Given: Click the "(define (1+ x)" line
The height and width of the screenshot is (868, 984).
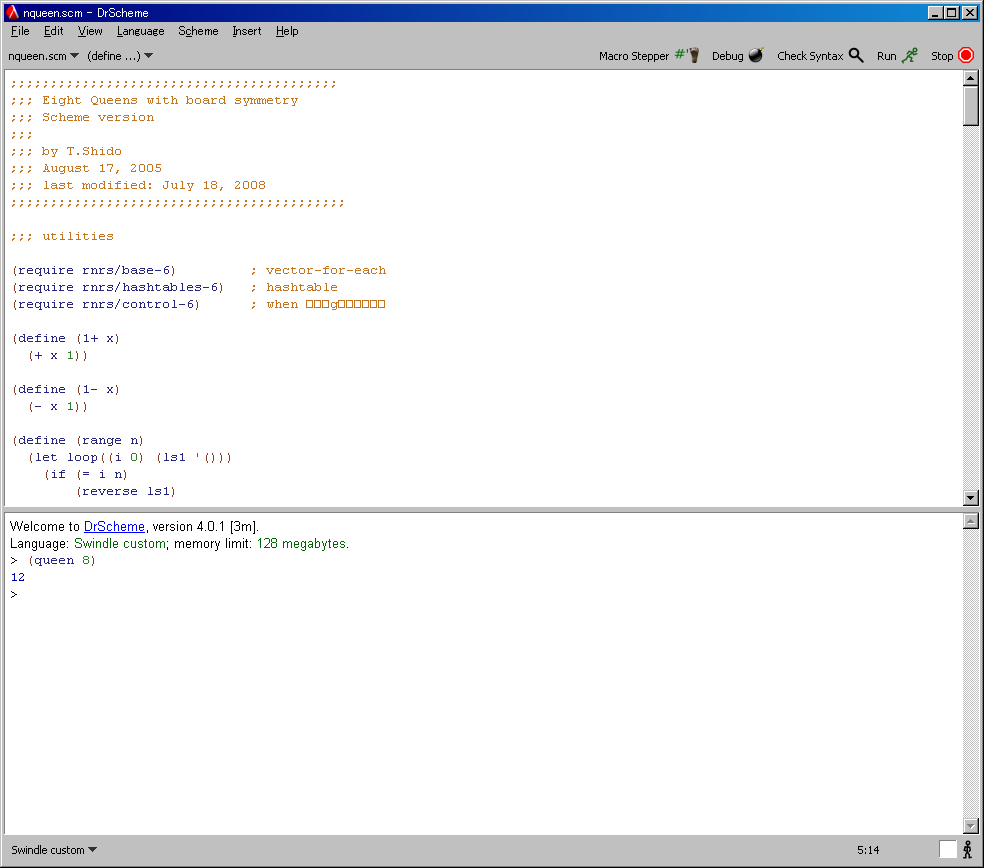Looking at the screenshot, I should 66,338.
